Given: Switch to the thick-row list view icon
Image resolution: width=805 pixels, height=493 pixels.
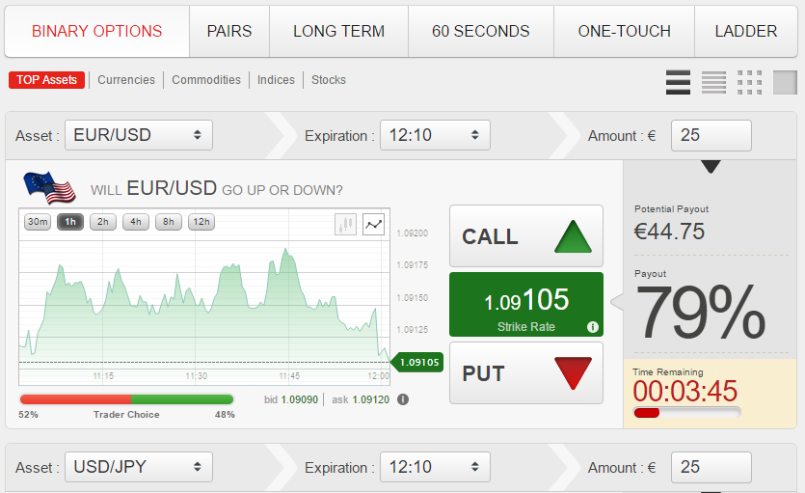Looking at the screenshot, I should [678, 82].
